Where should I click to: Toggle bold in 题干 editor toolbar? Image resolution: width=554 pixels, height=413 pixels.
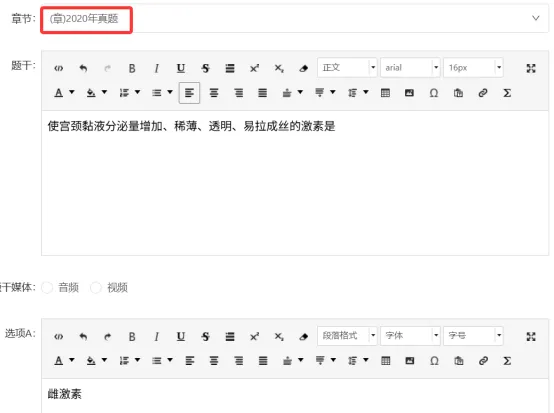pos(132,68)
